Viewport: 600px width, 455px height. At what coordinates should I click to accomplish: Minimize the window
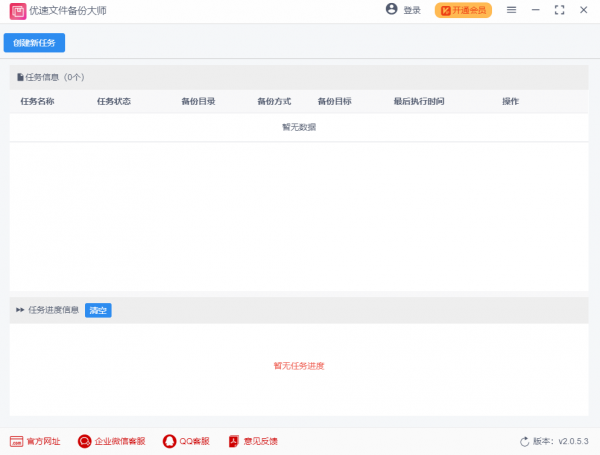tap(535, 10)
